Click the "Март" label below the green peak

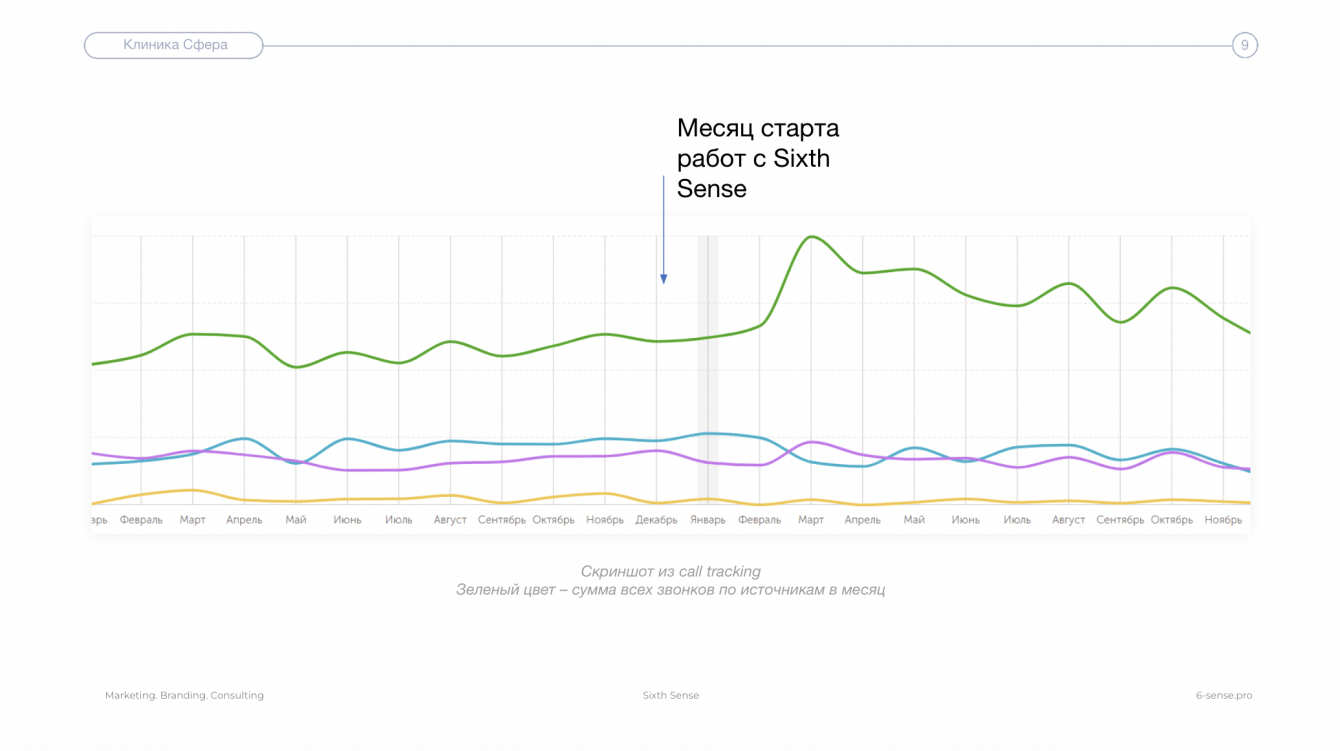(x=811, y=520)
